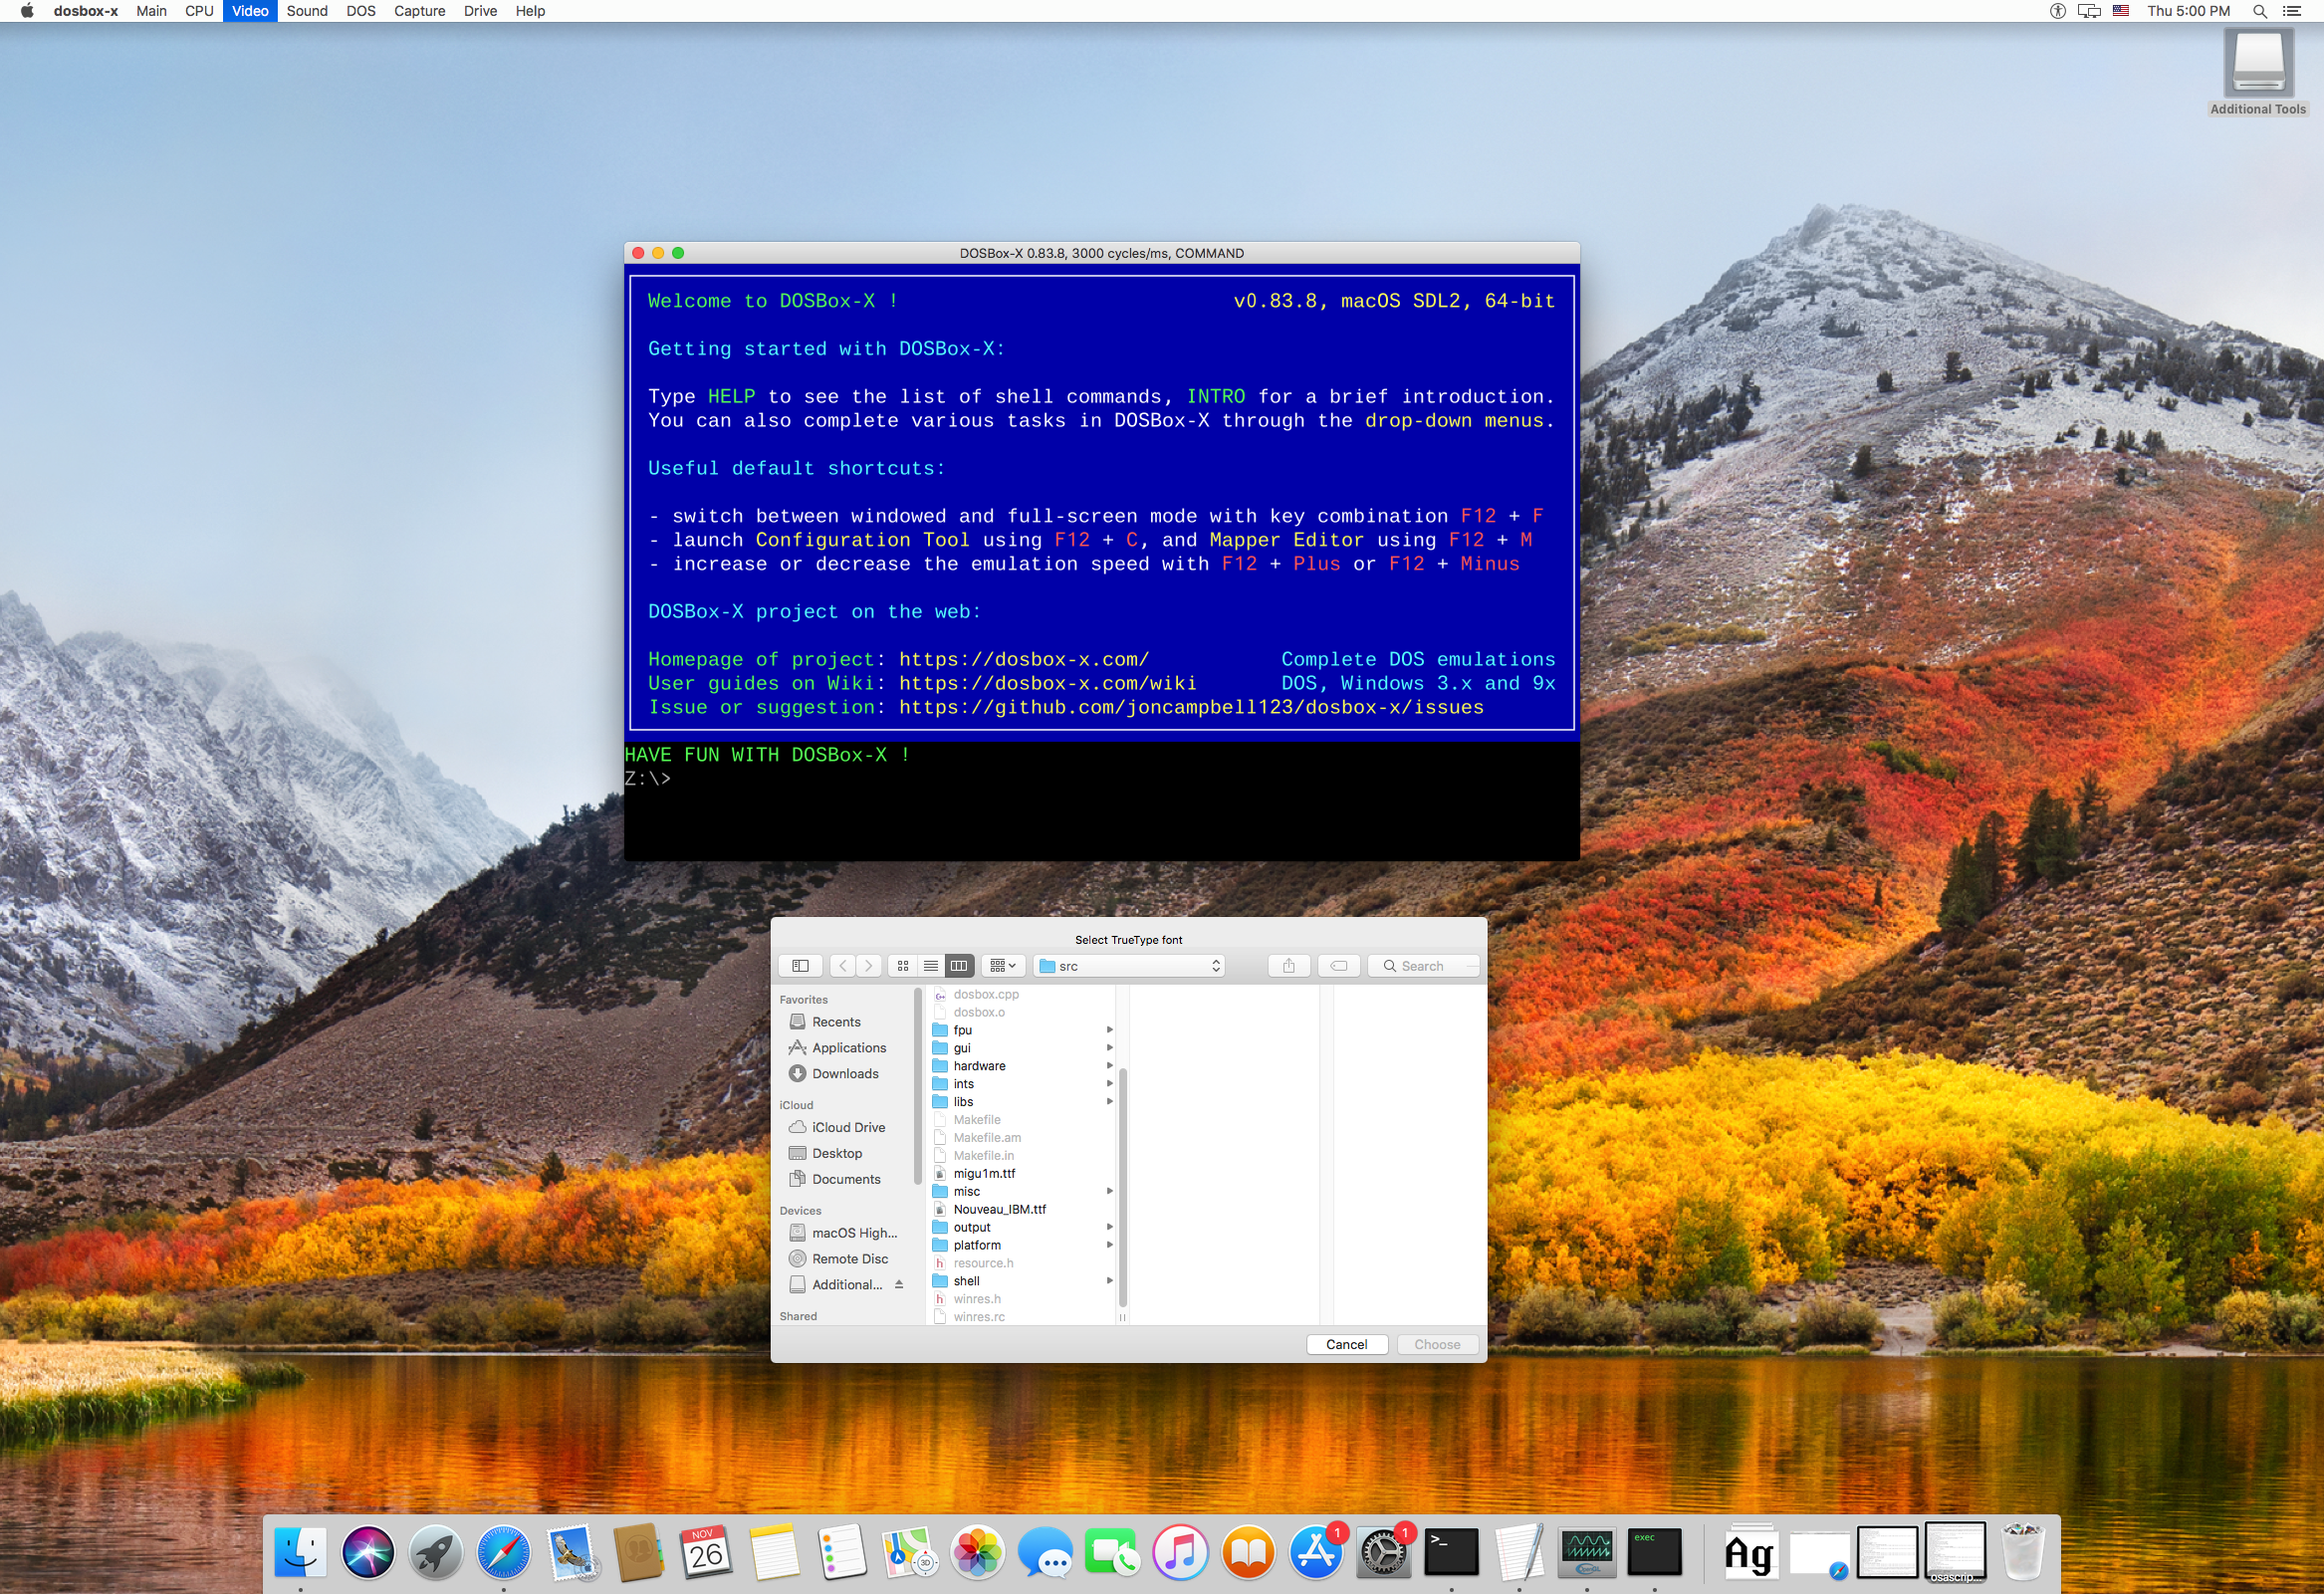
Task: Open the Capture menu
Action: (419, 11)
